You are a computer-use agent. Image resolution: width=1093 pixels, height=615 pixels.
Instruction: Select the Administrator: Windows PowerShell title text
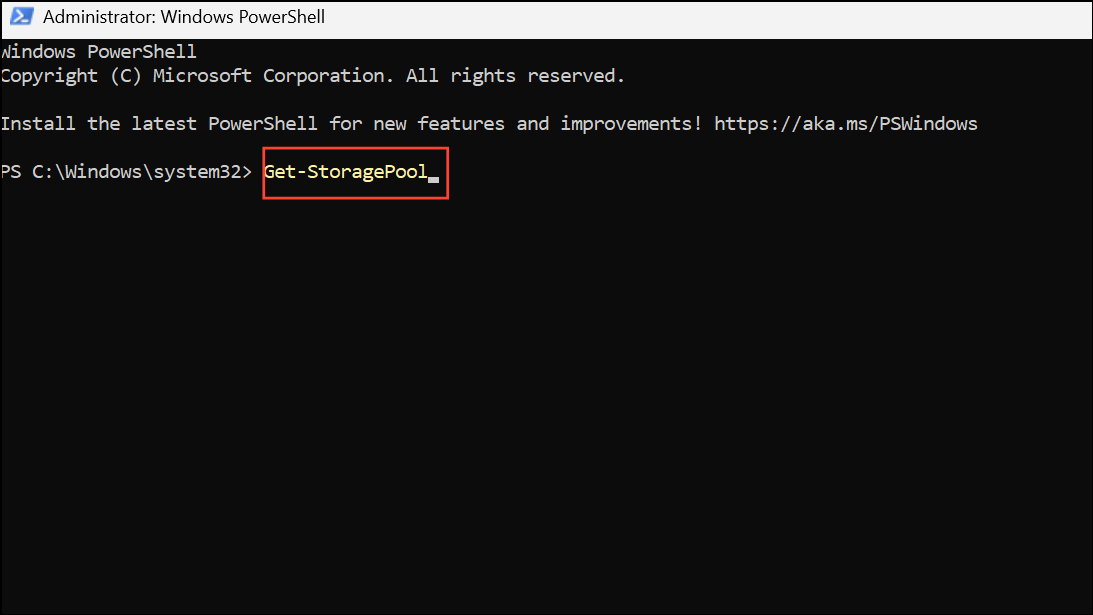[184, 17]
